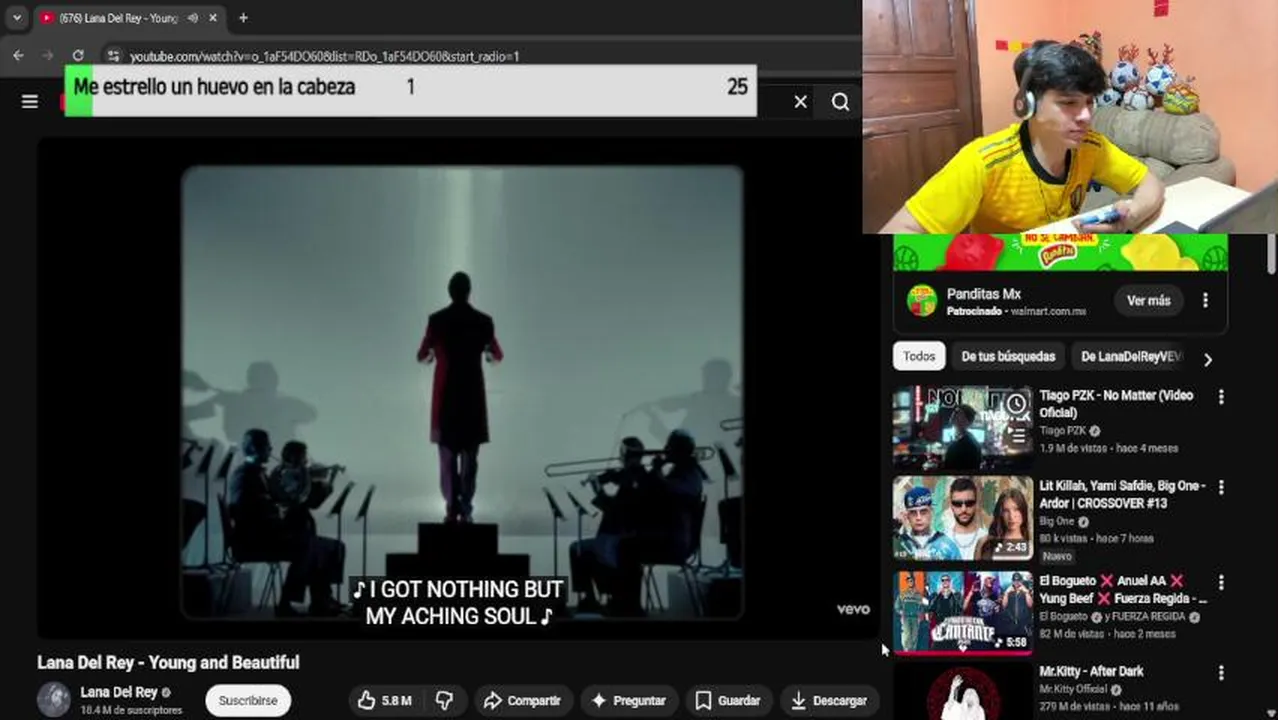
Task: Open the Lana Del Rey channel name link
Action: 119,692
